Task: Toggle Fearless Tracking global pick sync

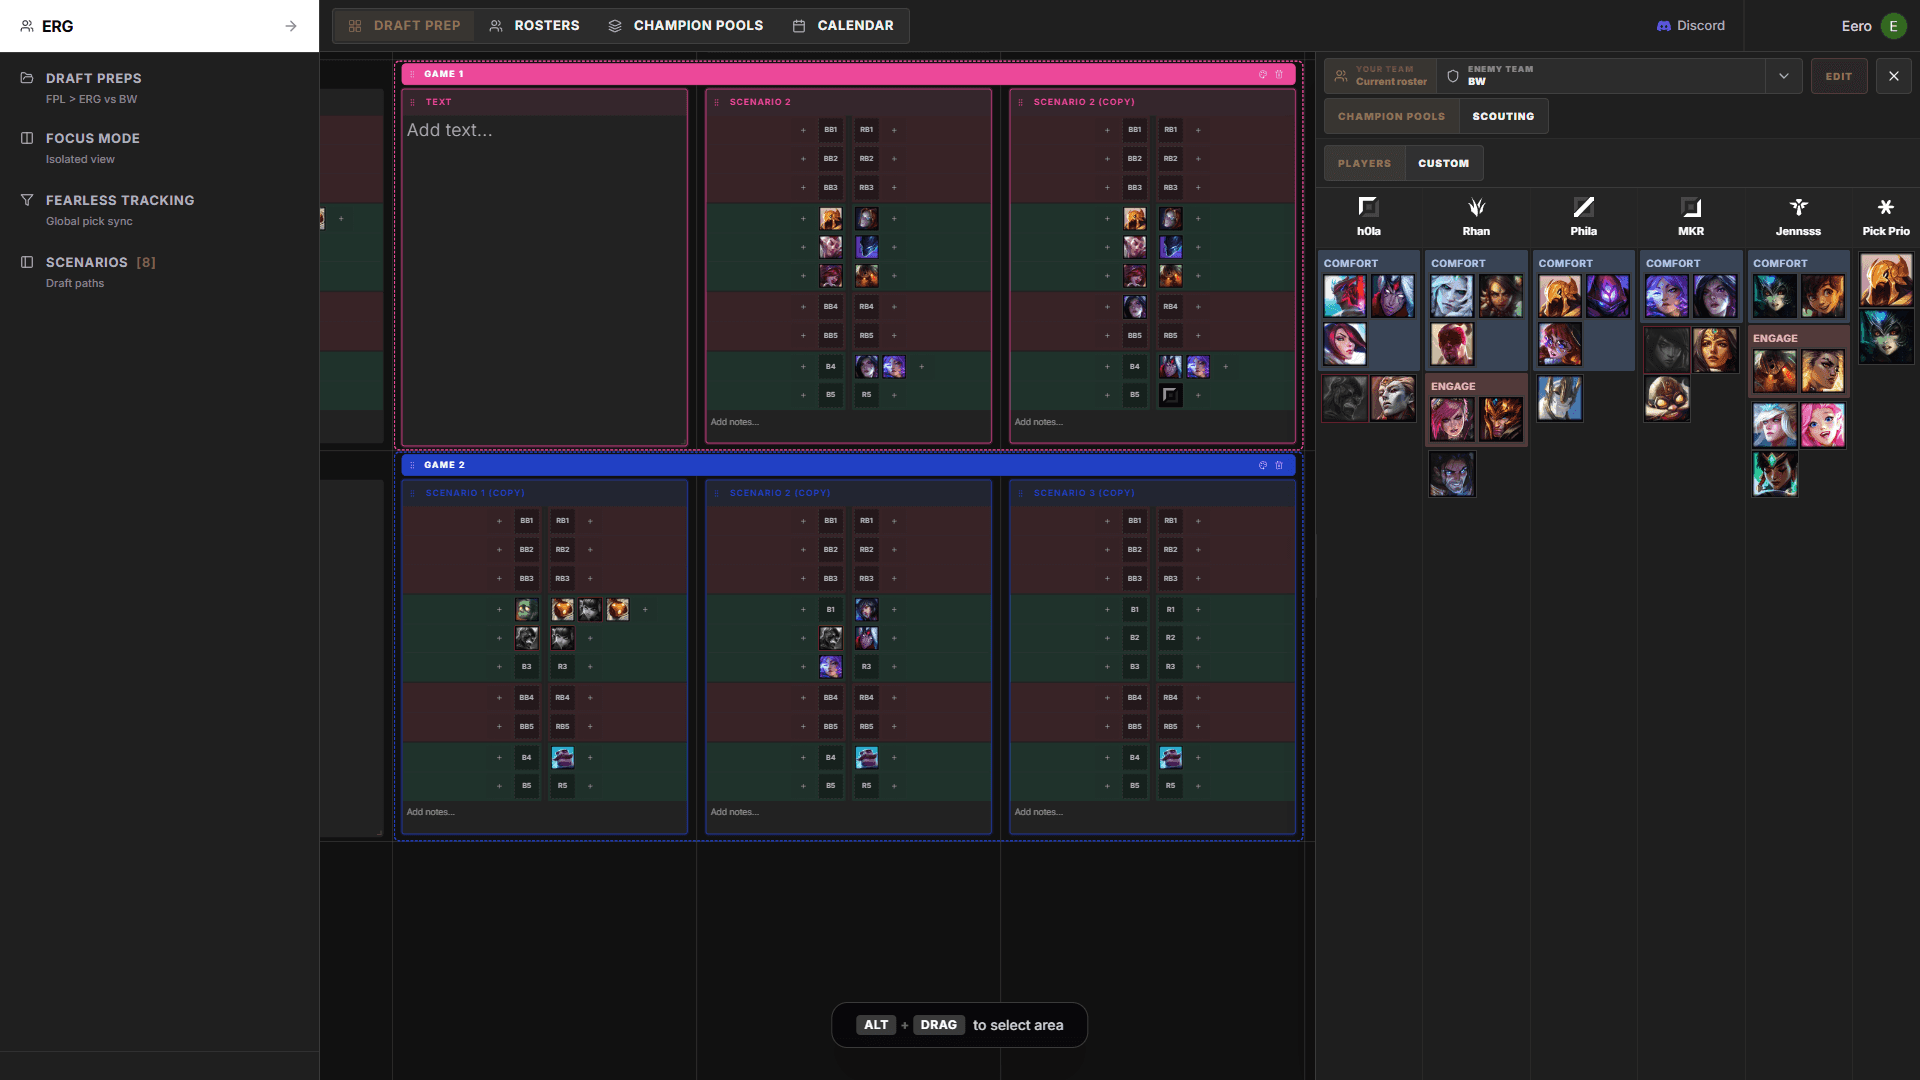Action: pyautogui.click(x=160, y=210)
